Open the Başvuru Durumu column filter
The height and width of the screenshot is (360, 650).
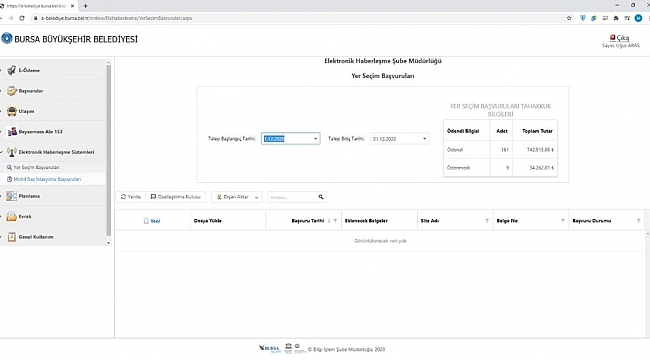(x=639, y=221)
